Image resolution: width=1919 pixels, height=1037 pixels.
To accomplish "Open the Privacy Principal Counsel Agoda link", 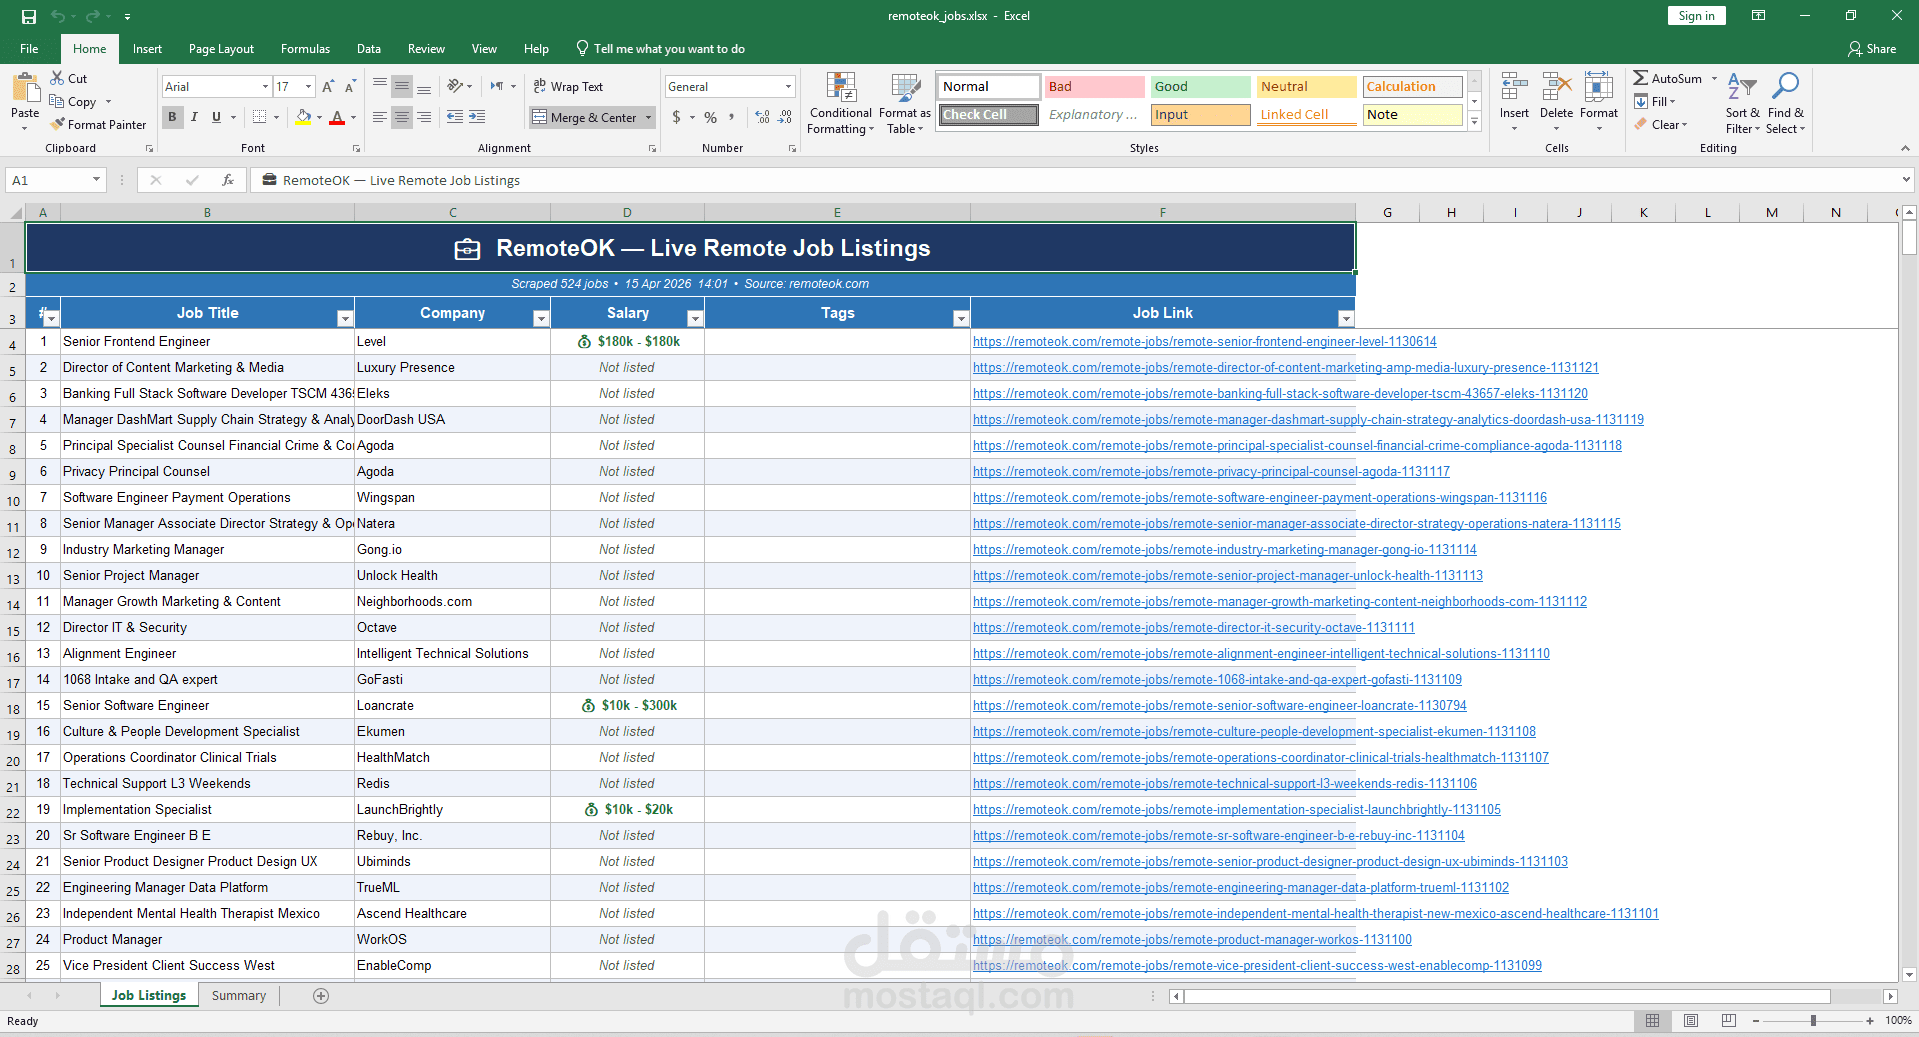I will (1211, 472).
